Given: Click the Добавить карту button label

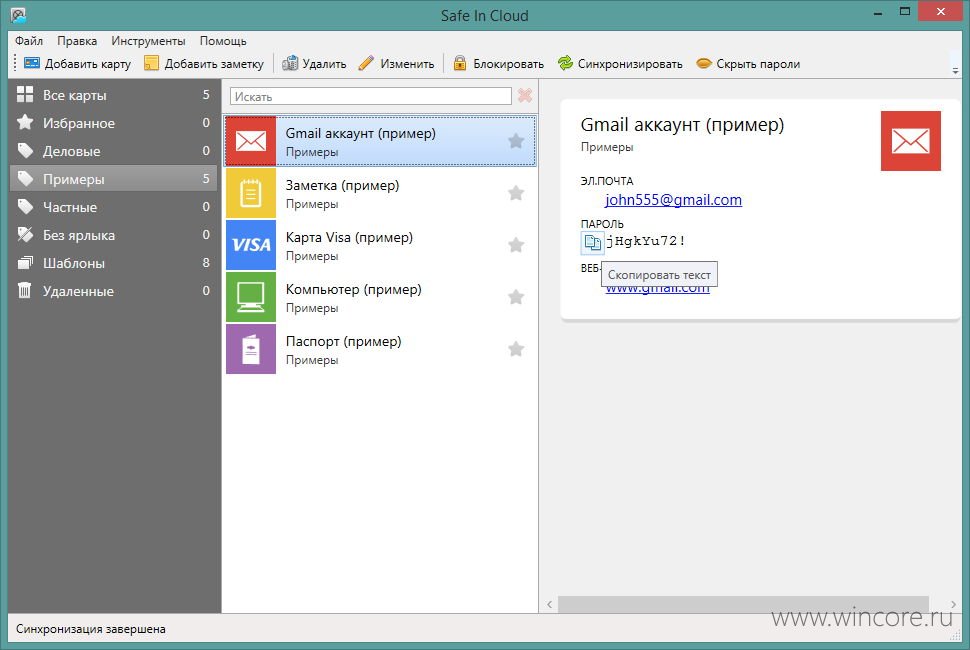Looking at the screenshot, I should click(88, 64).
